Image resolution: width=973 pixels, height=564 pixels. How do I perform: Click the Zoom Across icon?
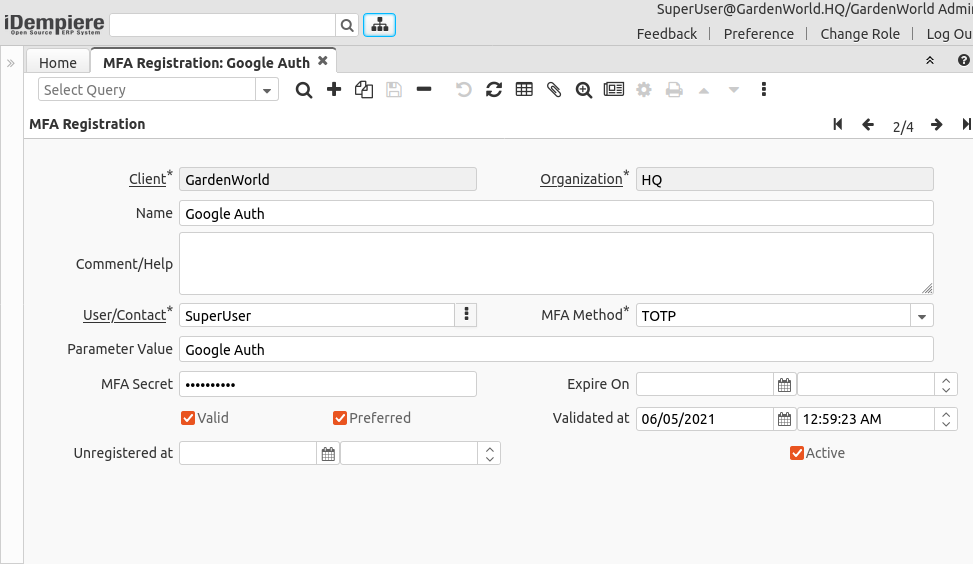[584, 90]
